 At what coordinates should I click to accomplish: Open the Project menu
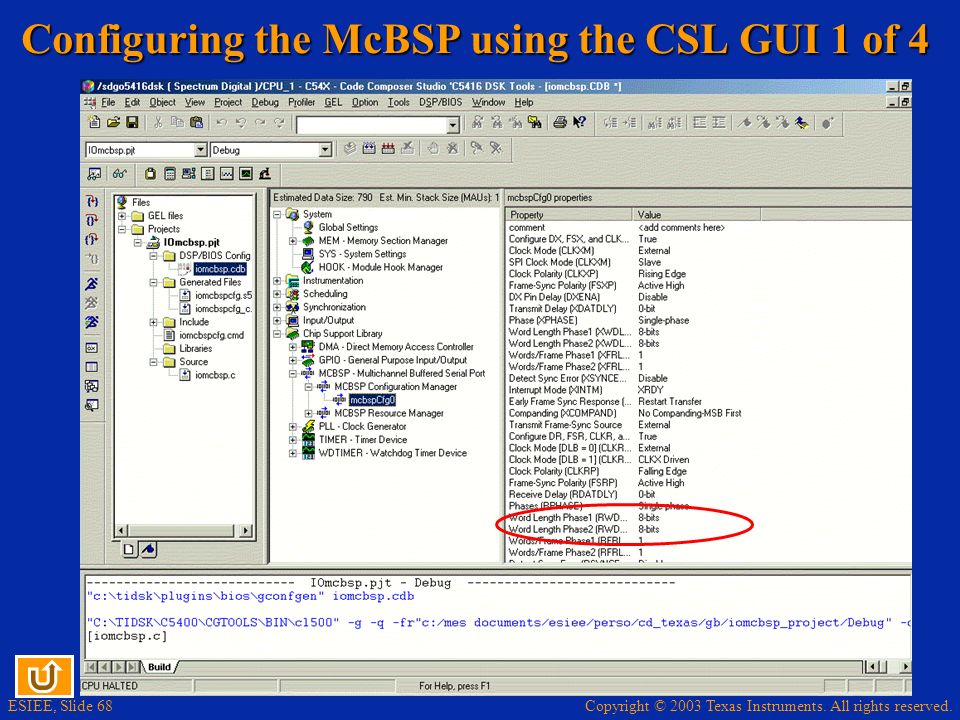click(x=228, y=102)
